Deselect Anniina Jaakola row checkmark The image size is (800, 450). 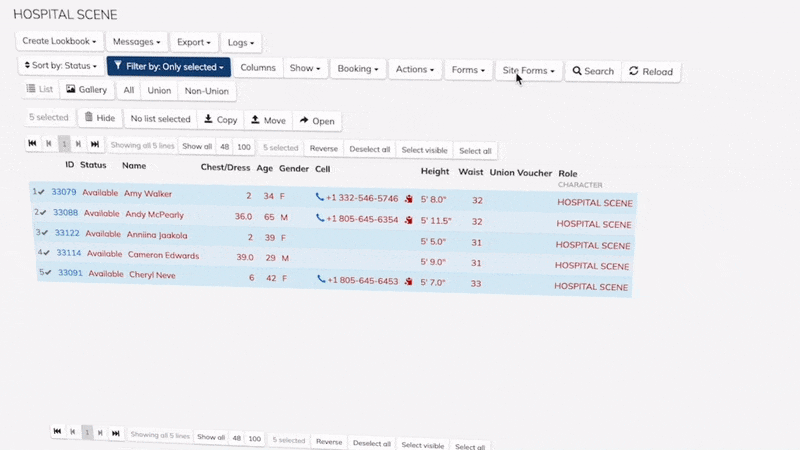pyautogui.click(x=43, y=233)
